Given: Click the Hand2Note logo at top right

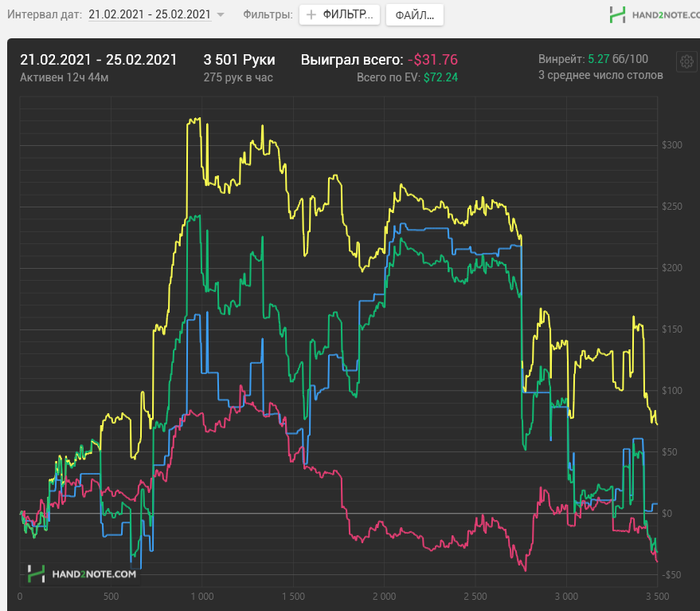Looking at the screenshot, I should (654, 15).
